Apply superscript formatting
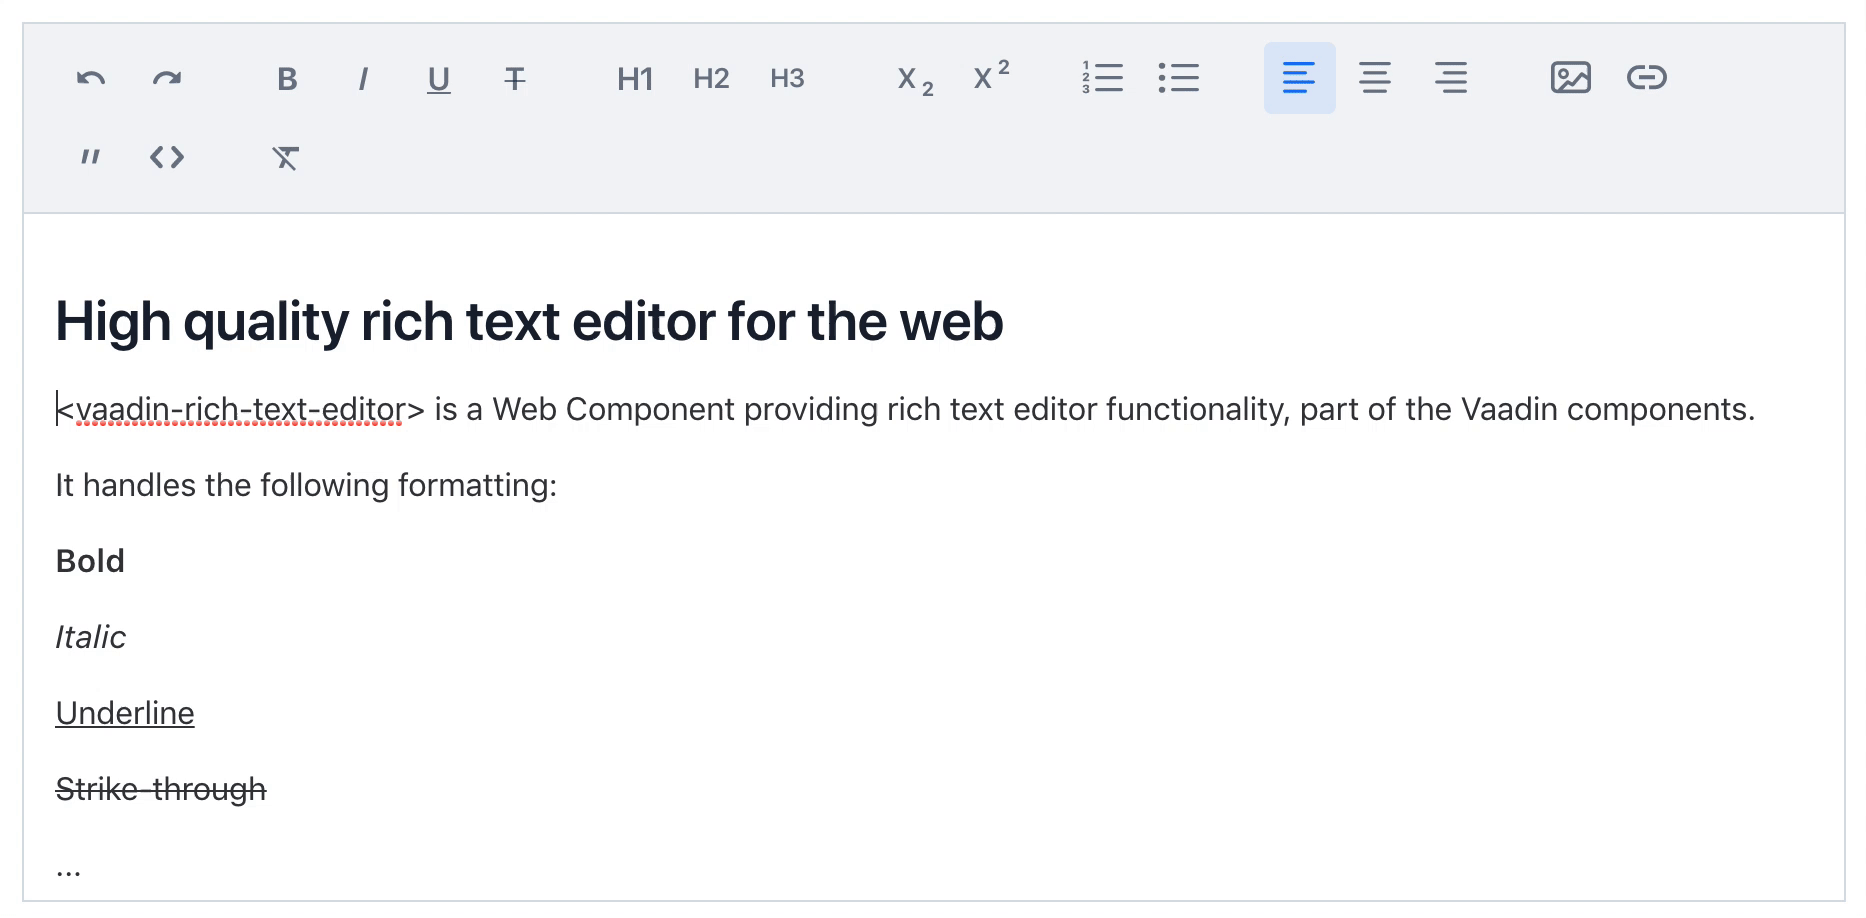Image resolution: width=1866 pixels, height=918 pixels. 990,77
